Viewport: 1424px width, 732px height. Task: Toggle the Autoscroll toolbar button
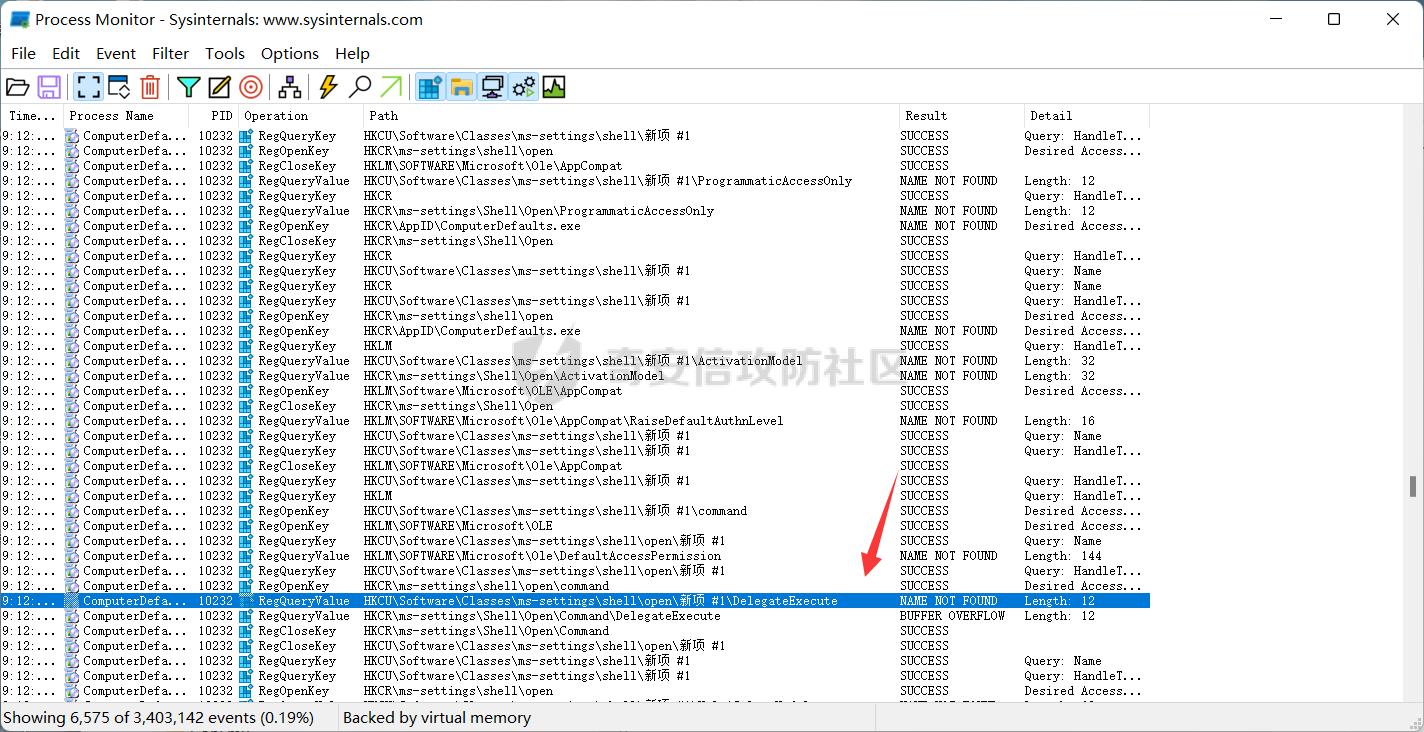coord(119,87)
